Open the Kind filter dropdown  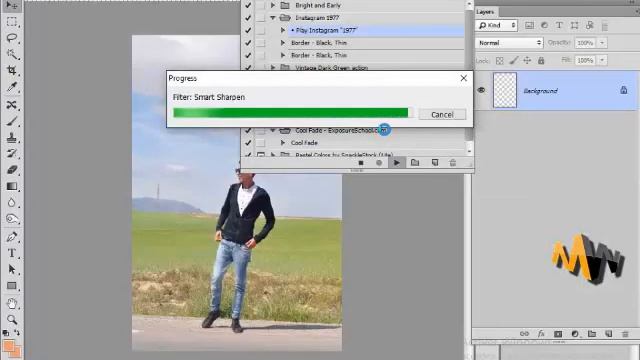tap(497, 25)
